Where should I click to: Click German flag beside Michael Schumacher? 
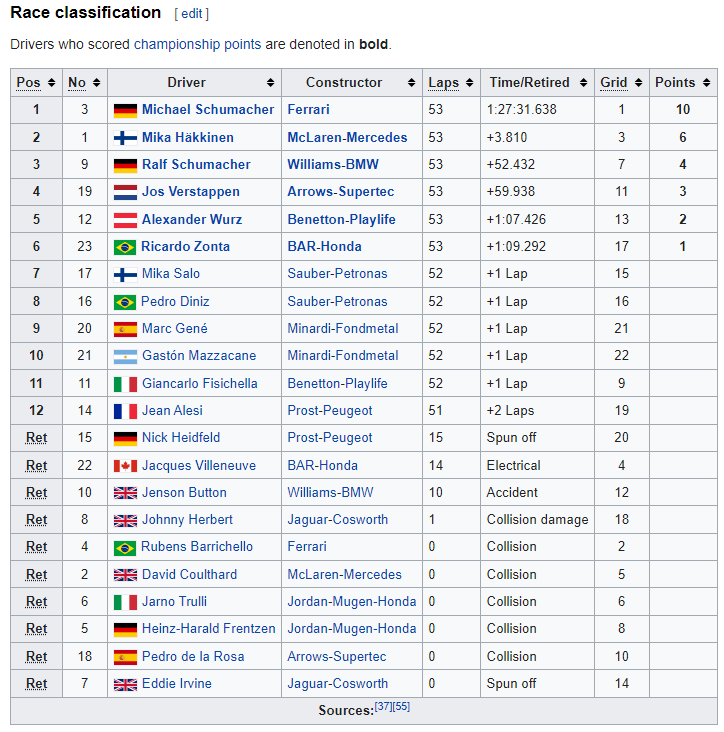pyautogui.click(x=126, y=110)
